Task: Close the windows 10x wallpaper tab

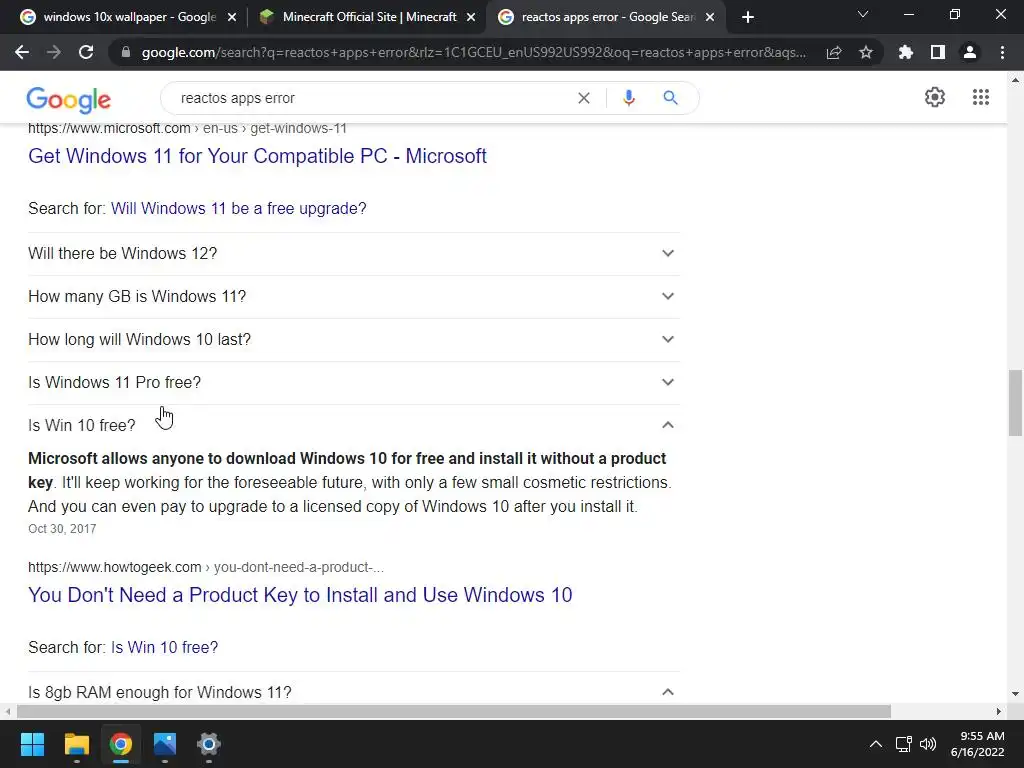Action: 232,18
